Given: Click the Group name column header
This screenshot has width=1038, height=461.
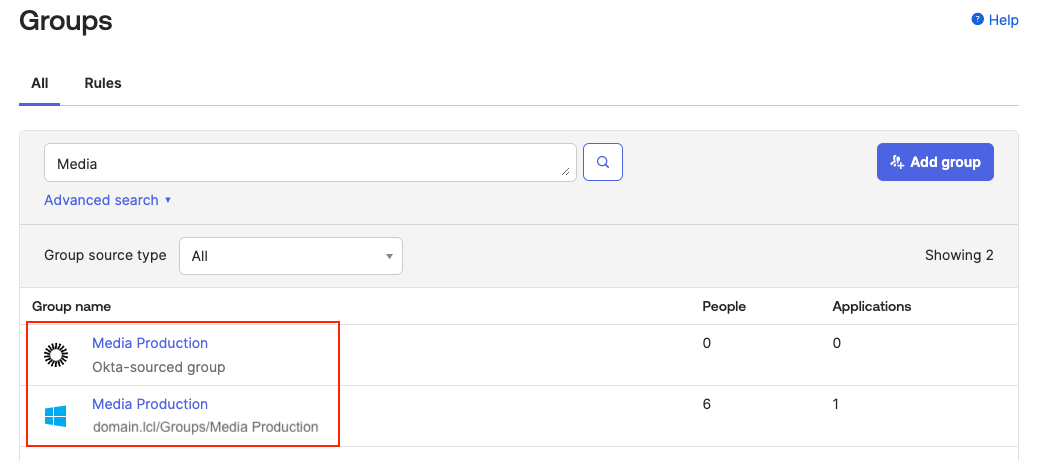Looking at the screenshot, I should click(72, 306).
